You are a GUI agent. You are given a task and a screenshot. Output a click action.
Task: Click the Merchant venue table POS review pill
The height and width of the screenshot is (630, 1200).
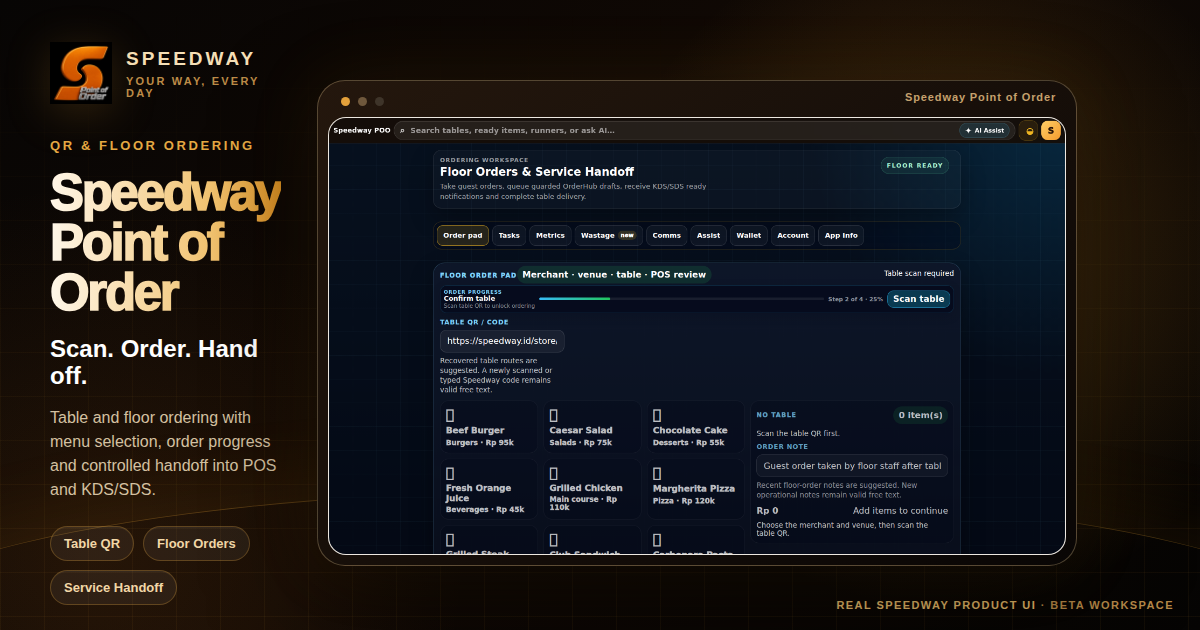pyautogui.click(x=614, y=275)
